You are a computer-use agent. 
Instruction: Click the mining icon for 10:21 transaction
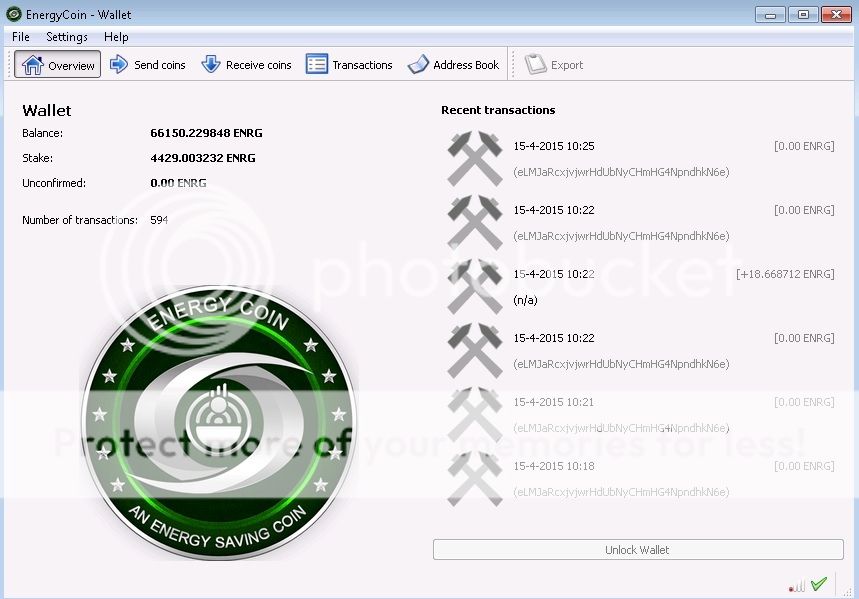[x=474, y=415]
